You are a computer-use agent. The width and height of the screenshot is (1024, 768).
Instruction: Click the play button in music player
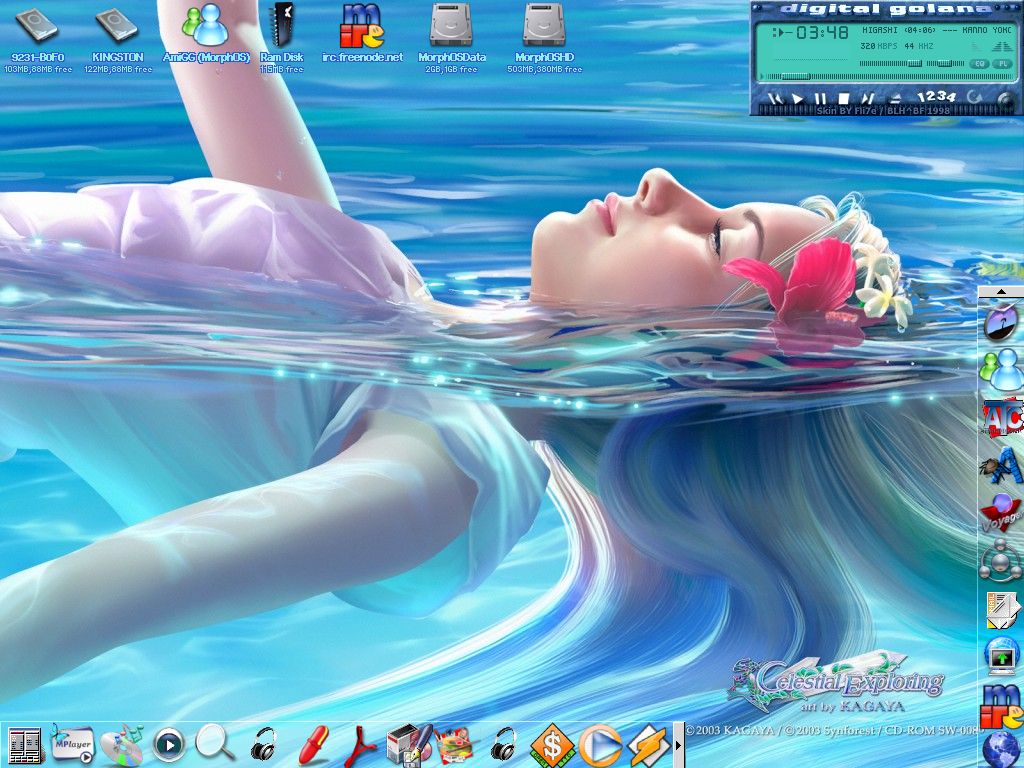point(797,99)
